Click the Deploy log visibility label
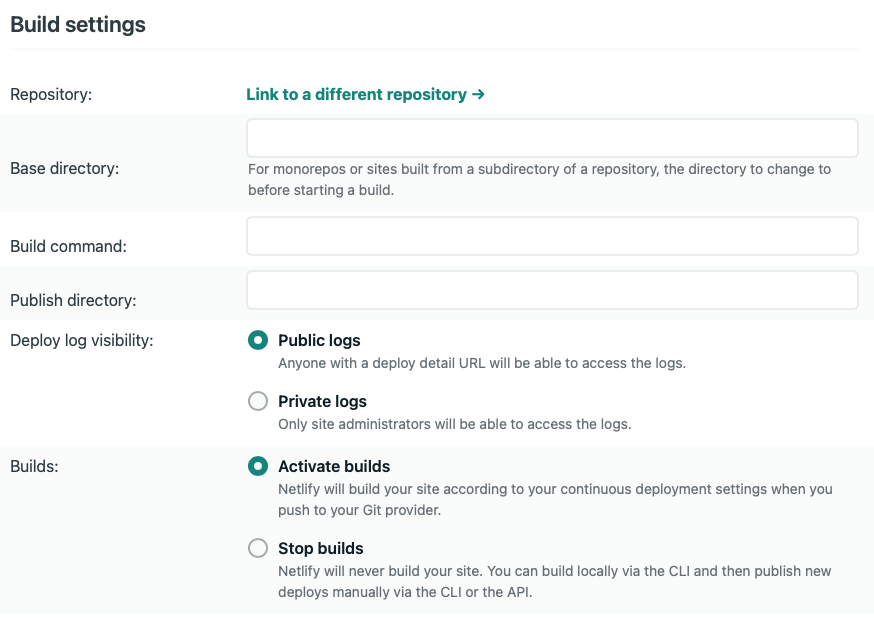Viewport: 874px width, 630px height. (82, 341)
